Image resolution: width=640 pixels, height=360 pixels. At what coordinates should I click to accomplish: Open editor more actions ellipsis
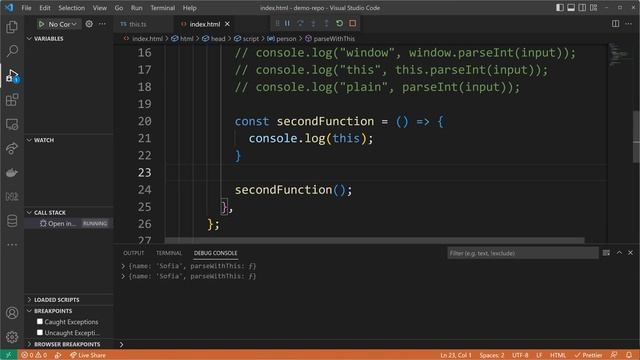pos(629,24)
